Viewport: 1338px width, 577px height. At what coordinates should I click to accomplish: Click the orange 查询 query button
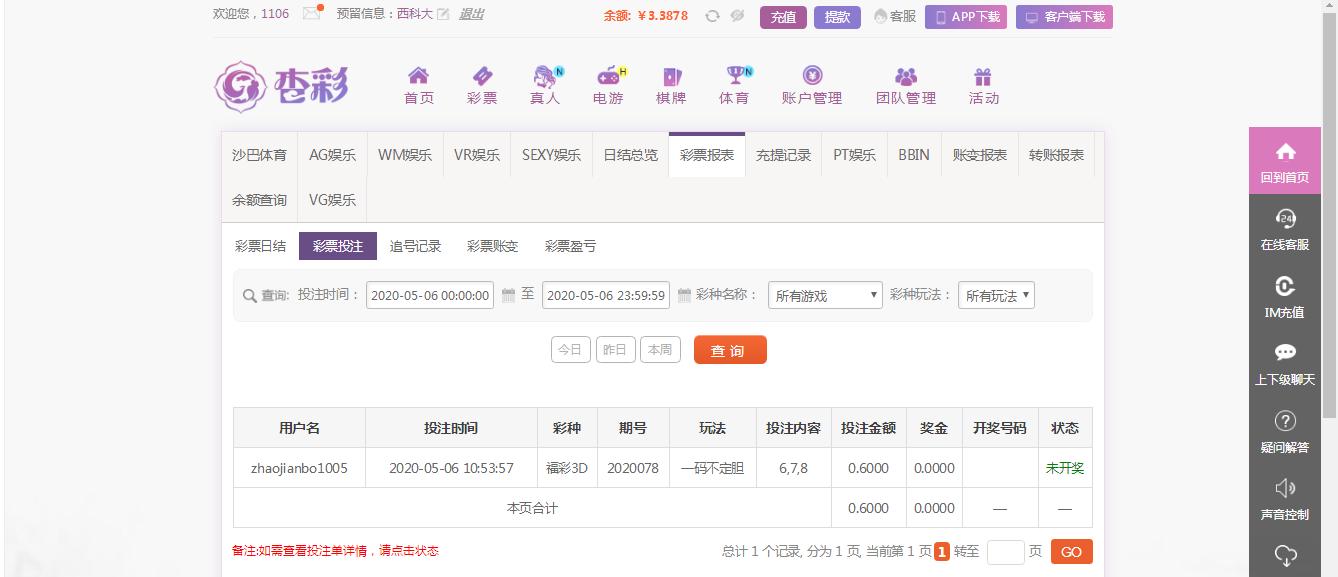[730, 349]
